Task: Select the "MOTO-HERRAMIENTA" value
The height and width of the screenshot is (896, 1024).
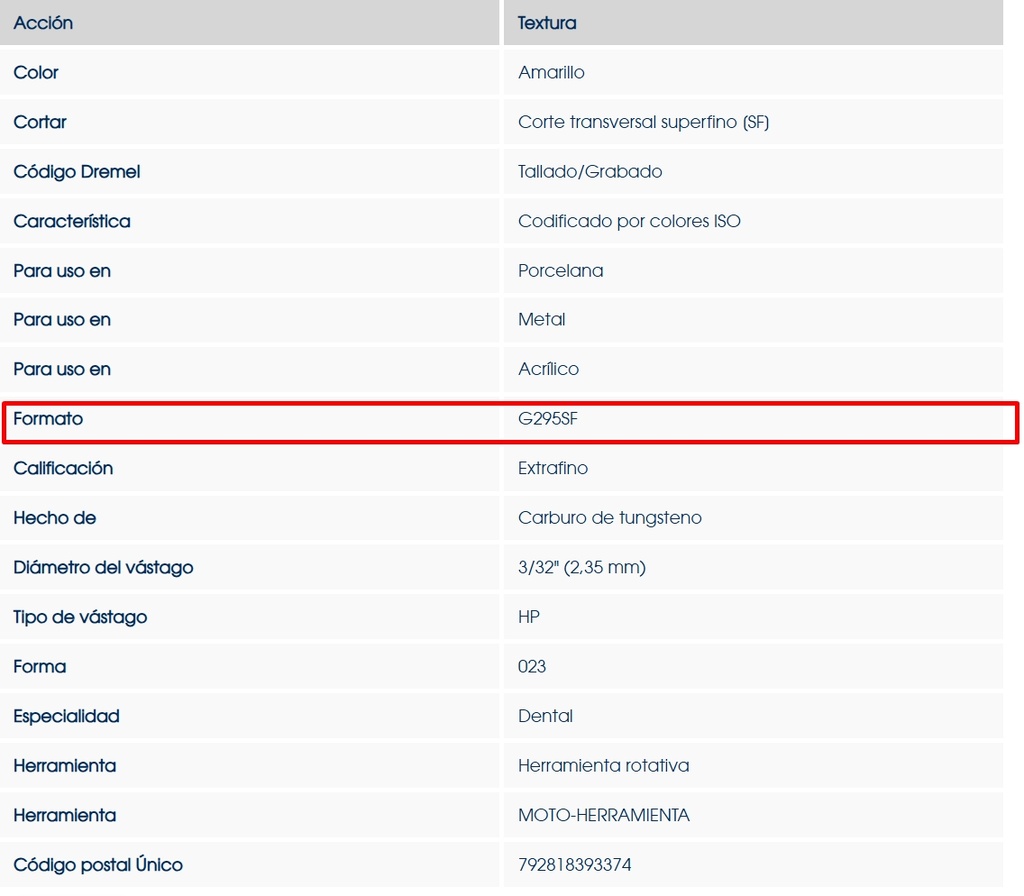Action: coord(604,815)
